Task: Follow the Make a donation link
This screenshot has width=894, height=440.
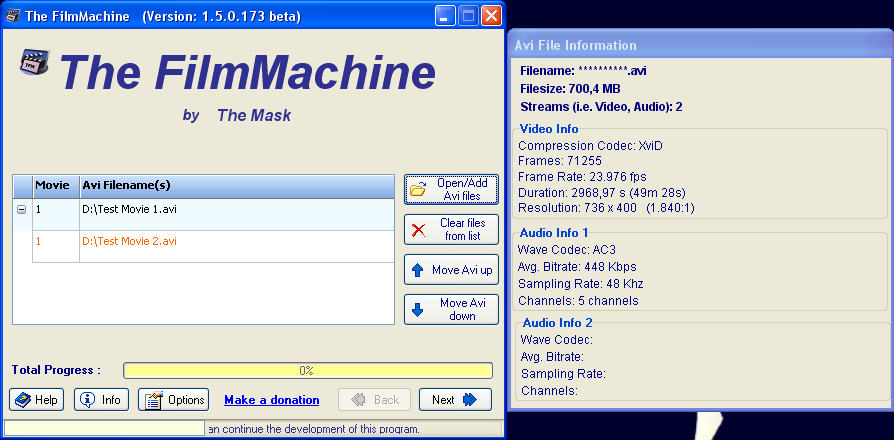Action: [x=272, y=400]
